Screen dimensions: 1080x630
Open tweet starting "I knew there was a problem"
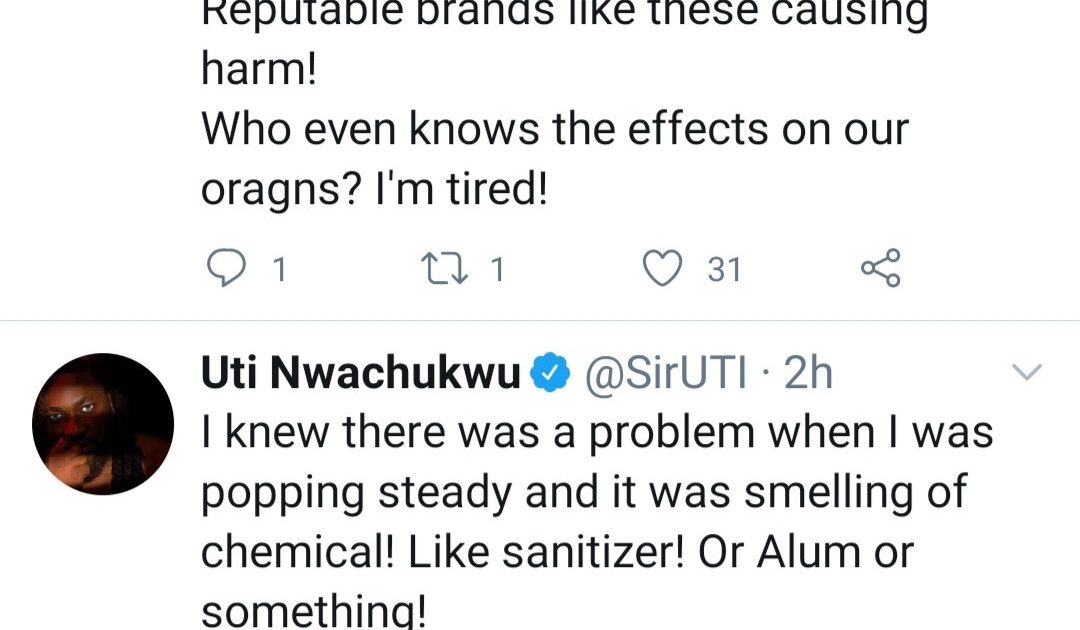click(597, 434)
